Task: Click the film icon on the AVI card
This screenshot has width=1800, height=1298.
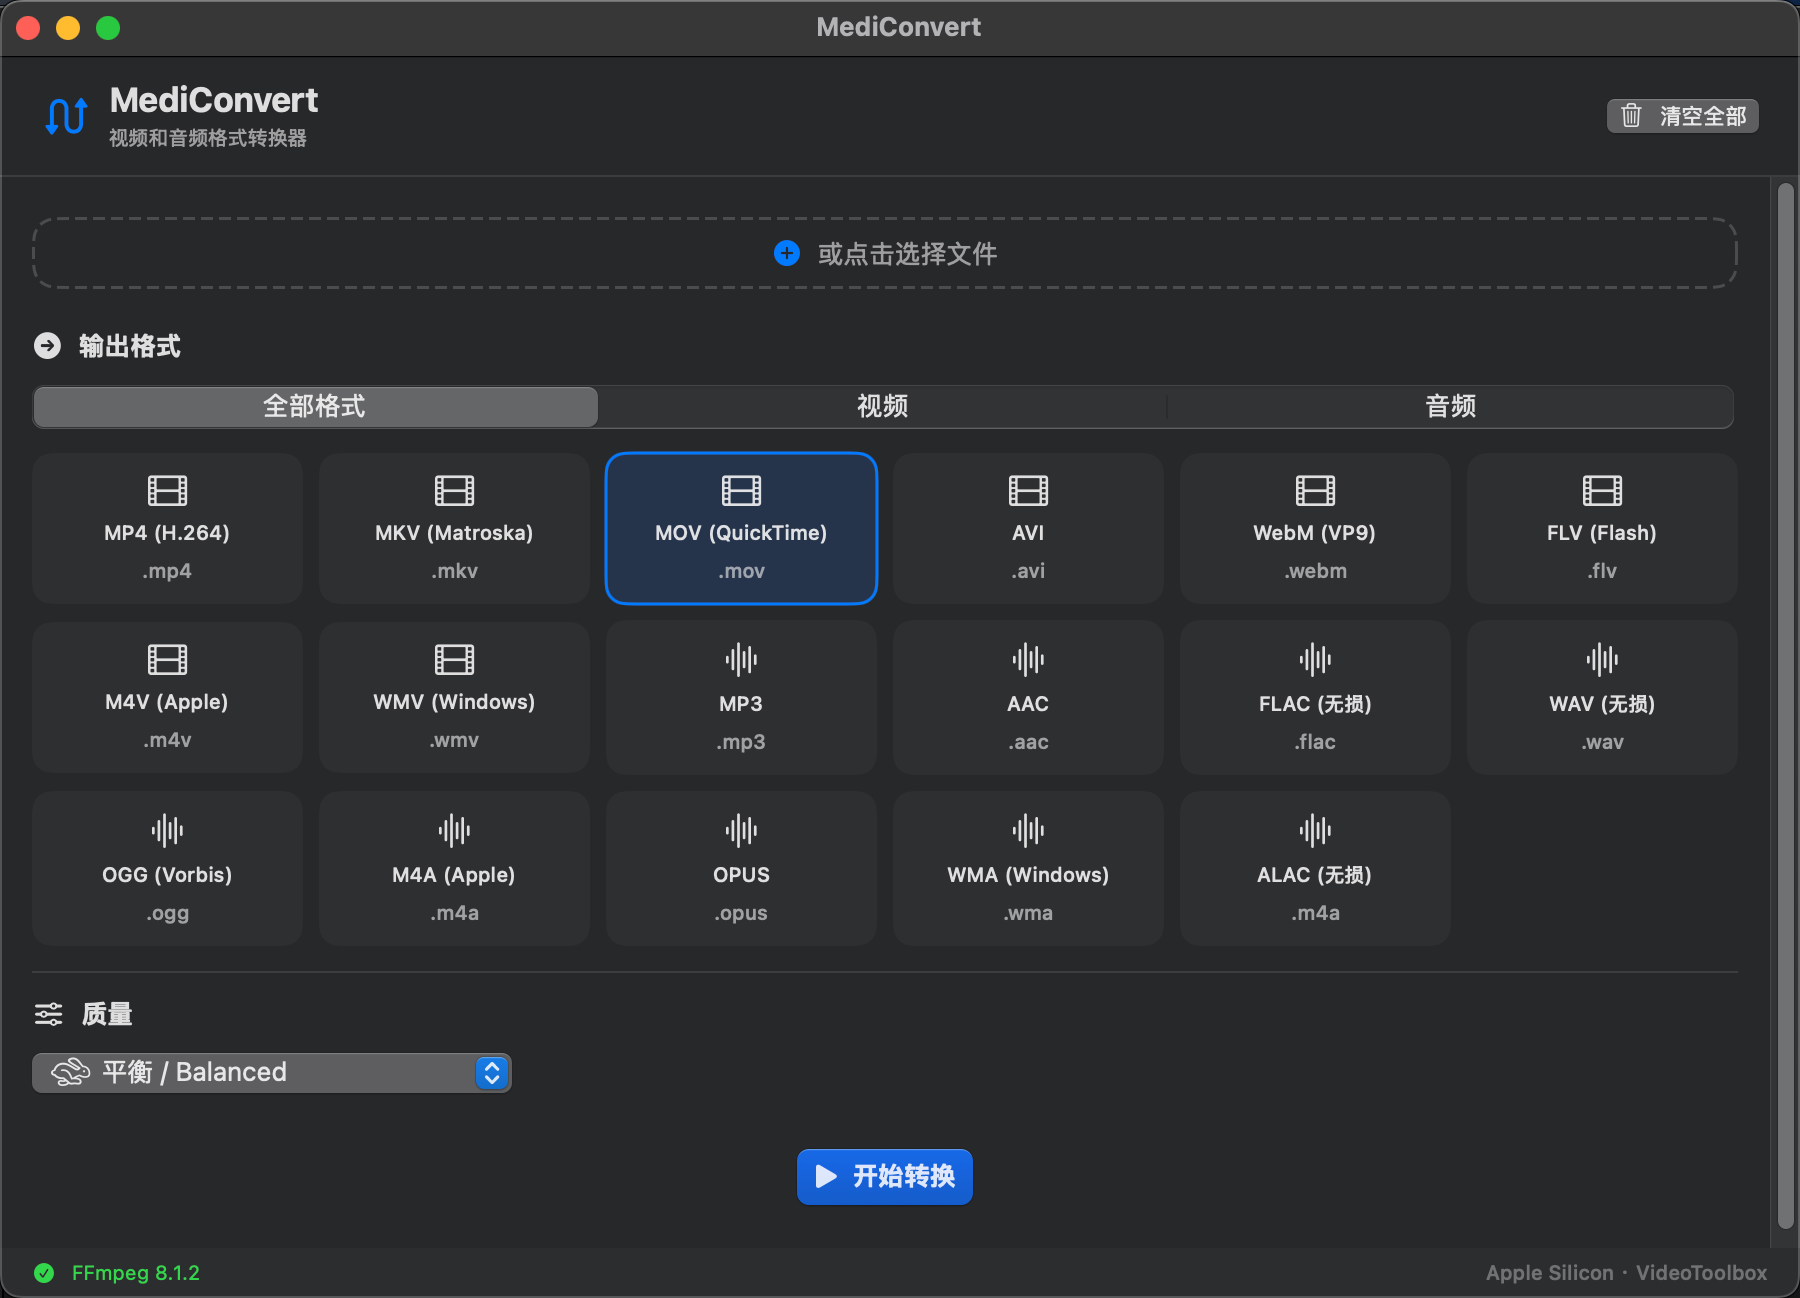Action: pyautogui.click(x=1028, y=490)
